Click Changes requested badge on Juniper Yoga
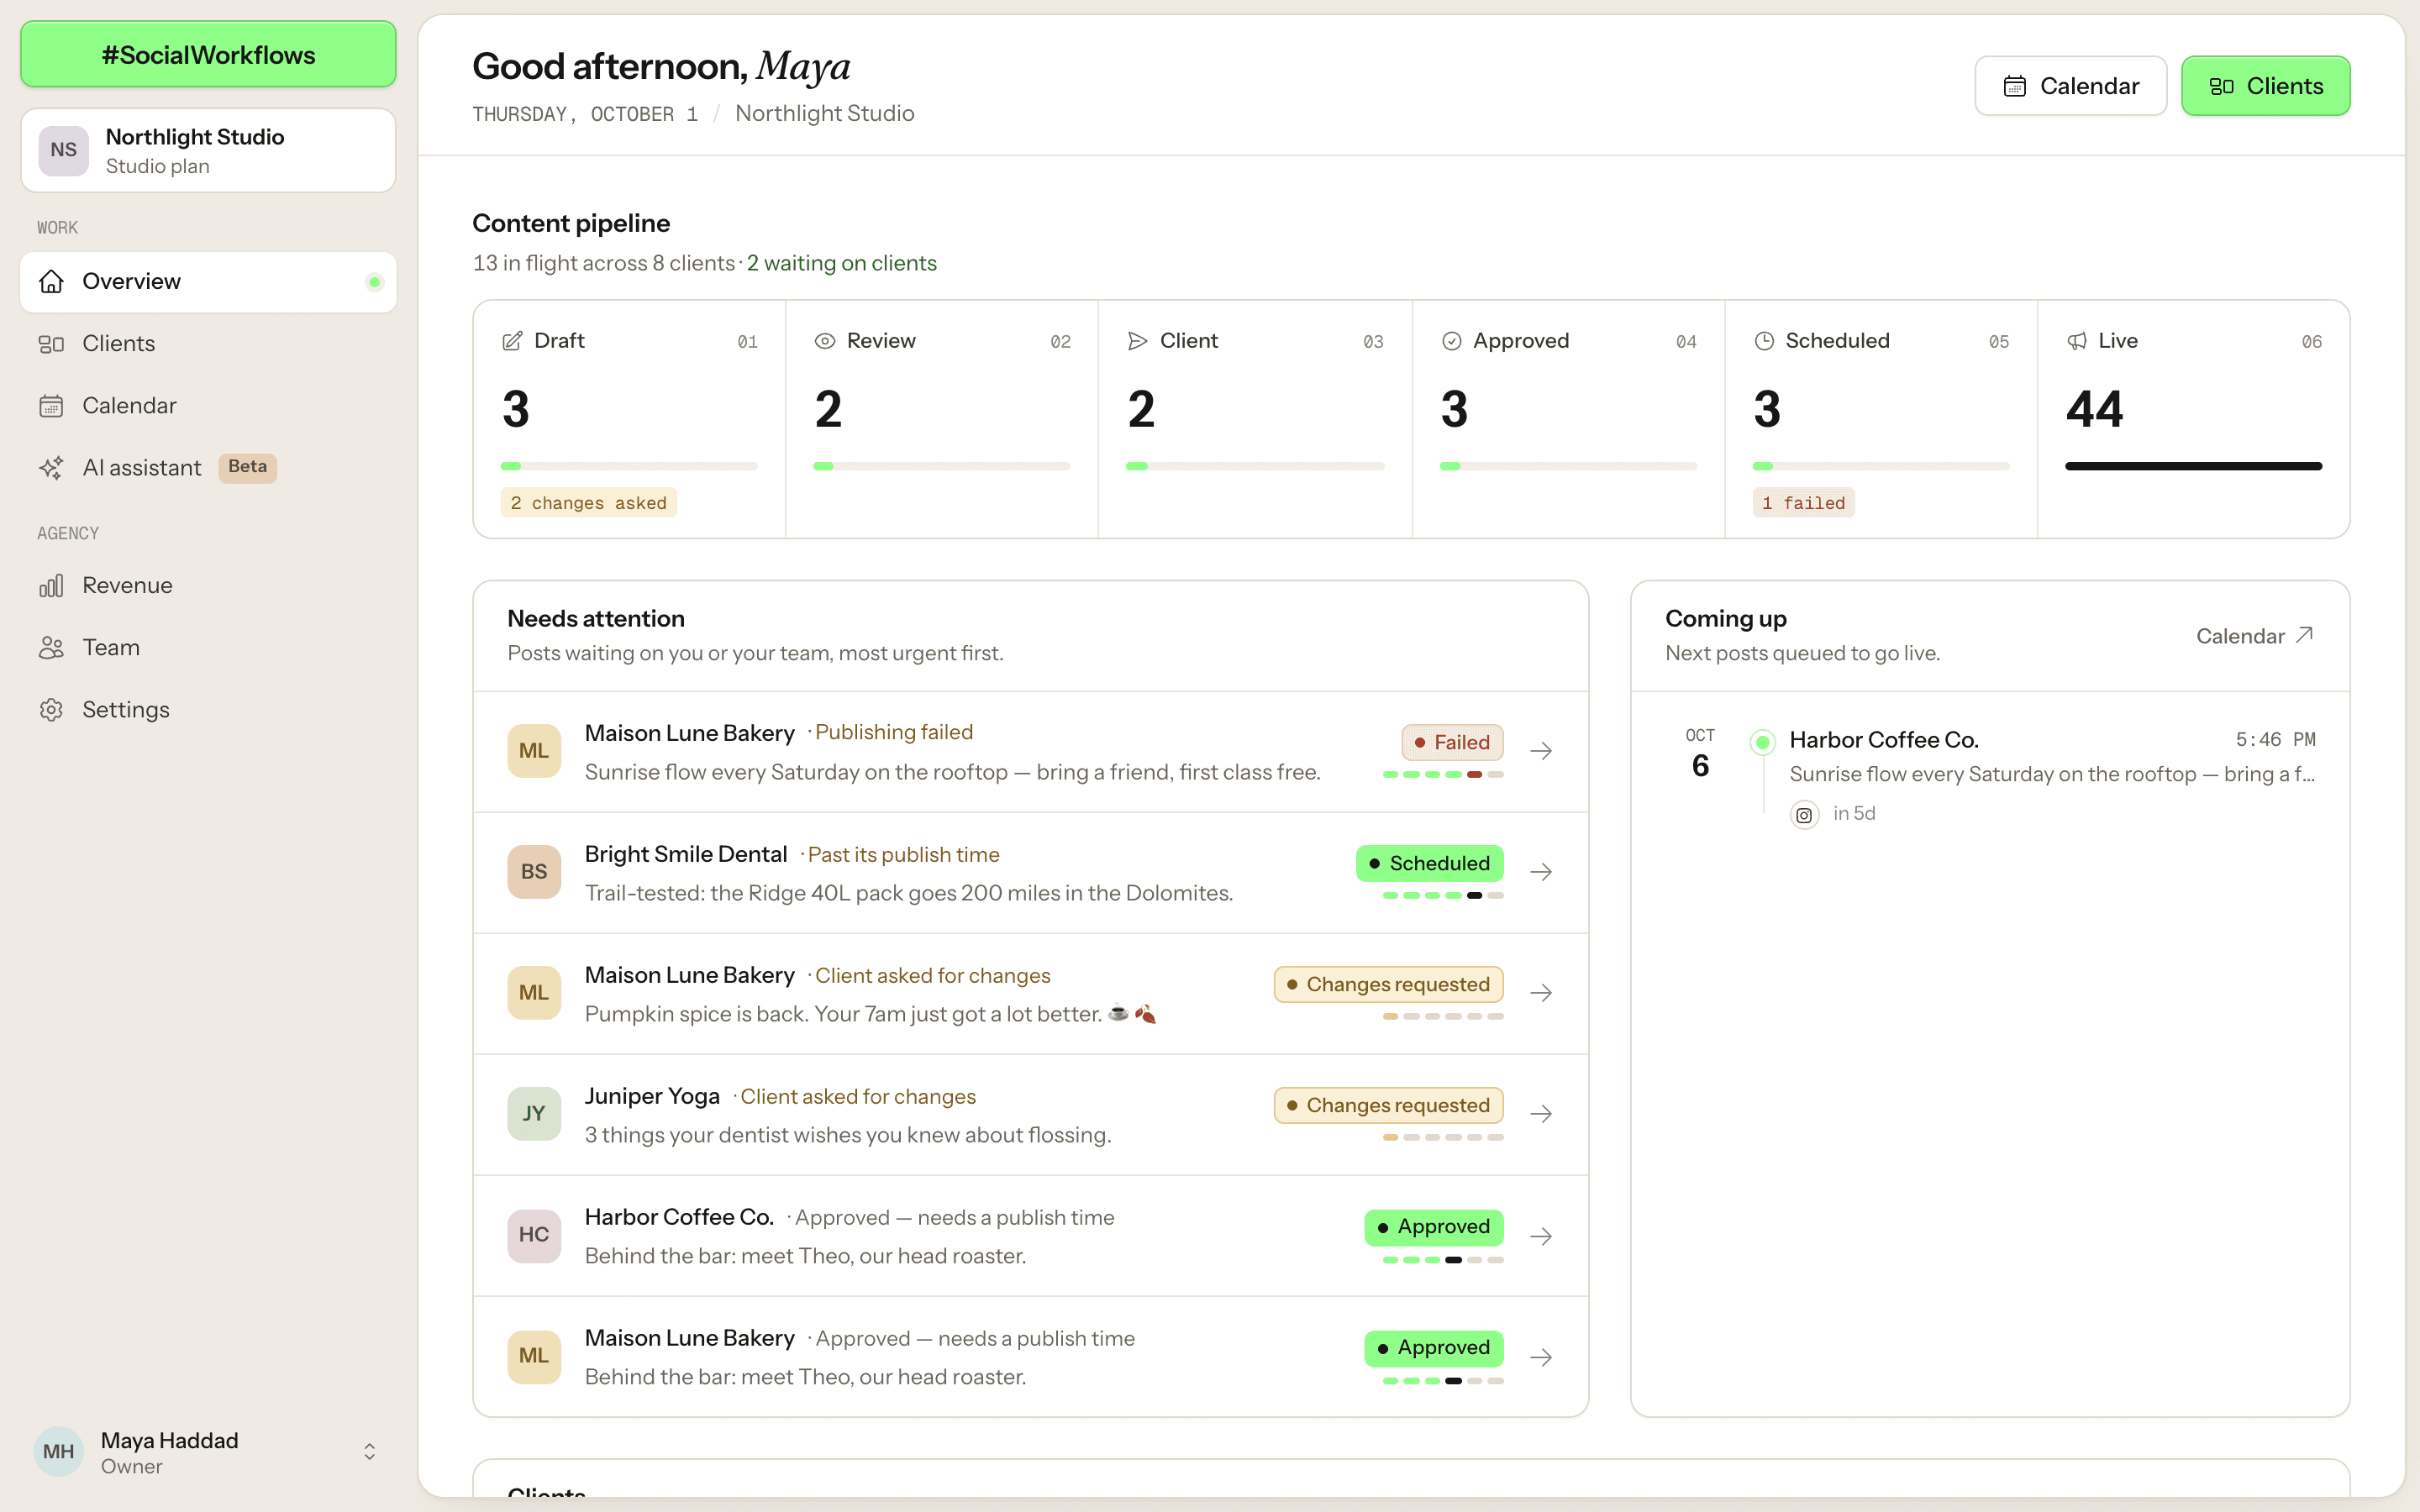 pos(1388,1106)
